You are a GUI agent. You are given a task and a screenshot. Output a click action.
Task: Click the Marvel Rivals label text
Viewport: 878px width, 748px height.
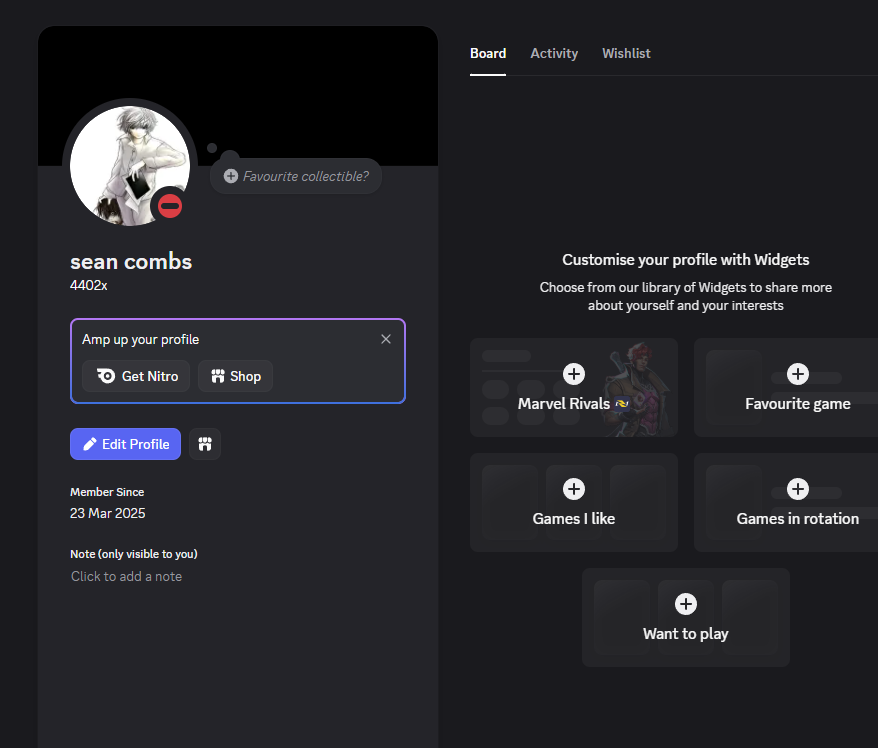pyautogui.click(x=564, y=404)
